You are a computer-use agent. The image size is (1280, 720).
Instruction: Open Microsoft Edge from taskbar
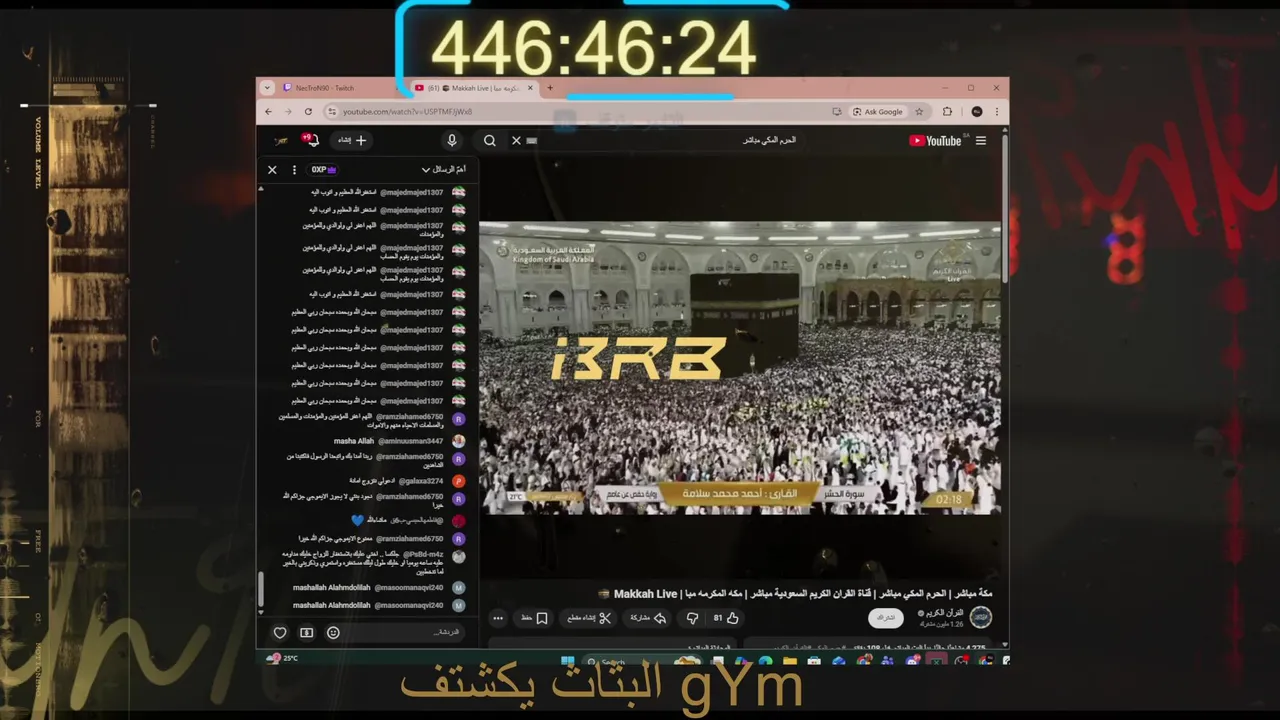[x=766, y=661]
